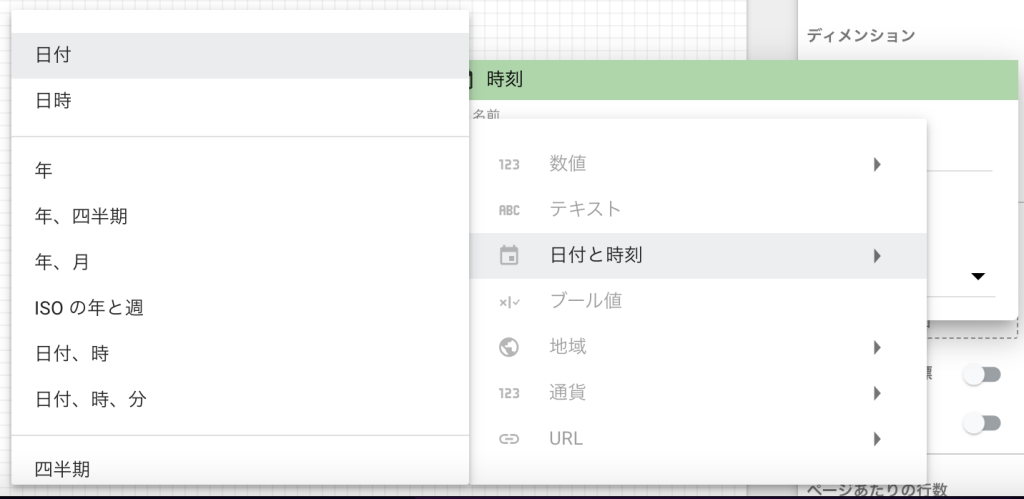Toggle the upper switch in right panel
1024x499 pixels.
tap(981, 375)
